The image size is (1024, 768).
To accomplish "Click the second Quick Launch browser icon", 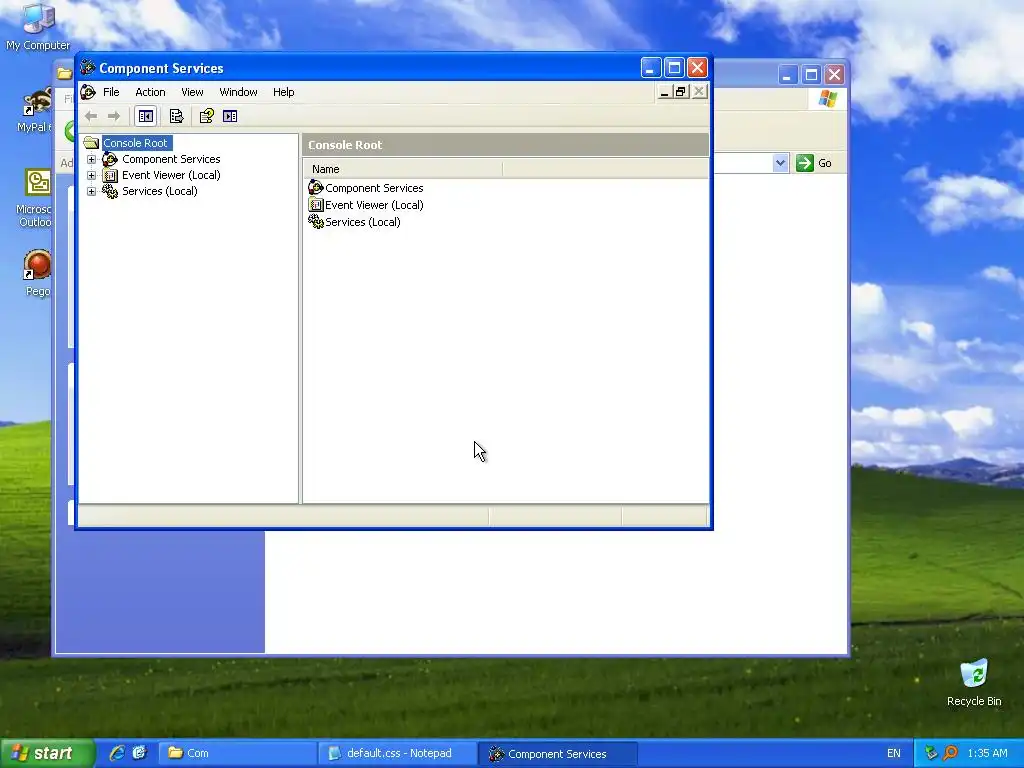I will click(x=140, y=753).
